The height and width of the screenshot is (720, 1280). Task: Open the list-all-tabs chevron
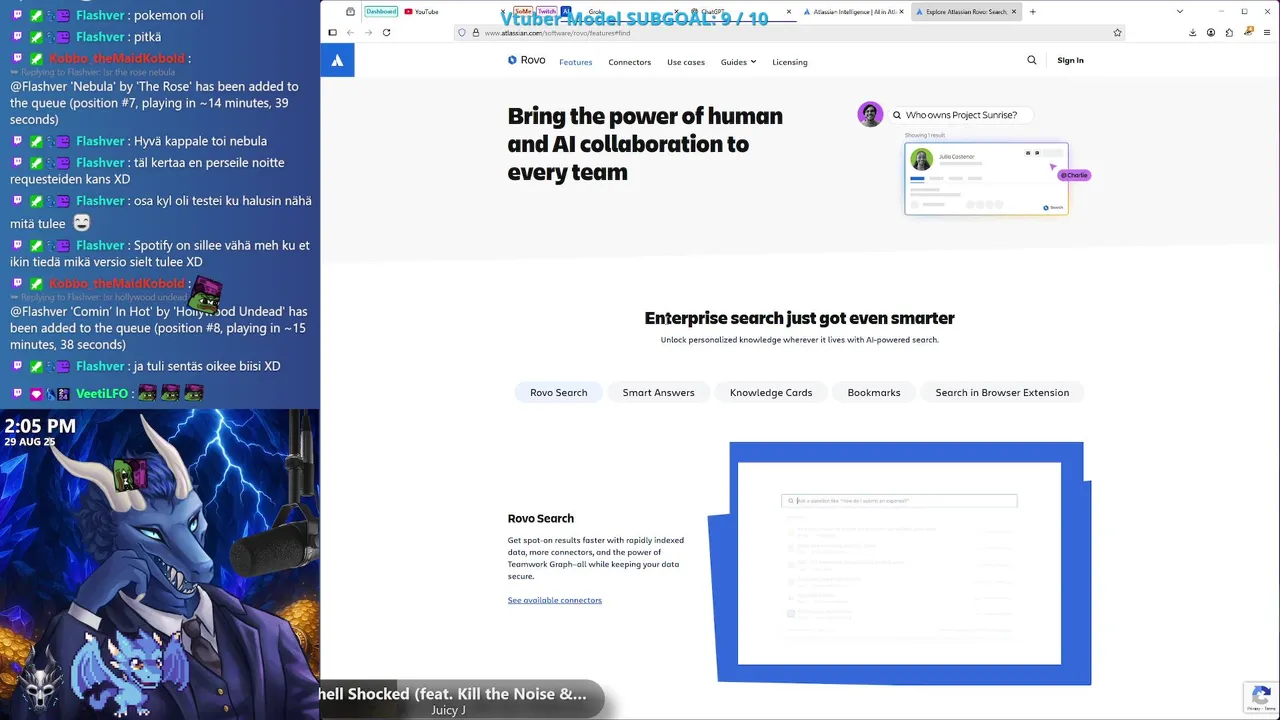pos(1180,12)
